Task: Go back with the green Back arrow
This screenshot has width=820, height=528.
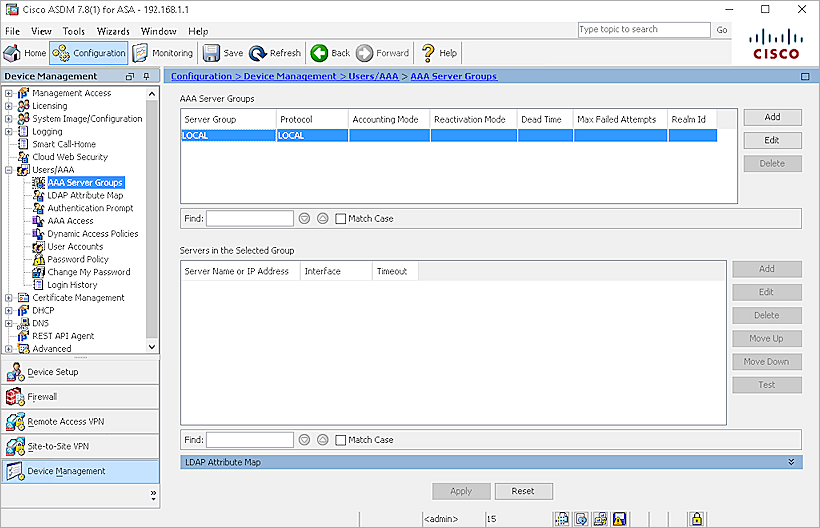Action: [319, 53]
